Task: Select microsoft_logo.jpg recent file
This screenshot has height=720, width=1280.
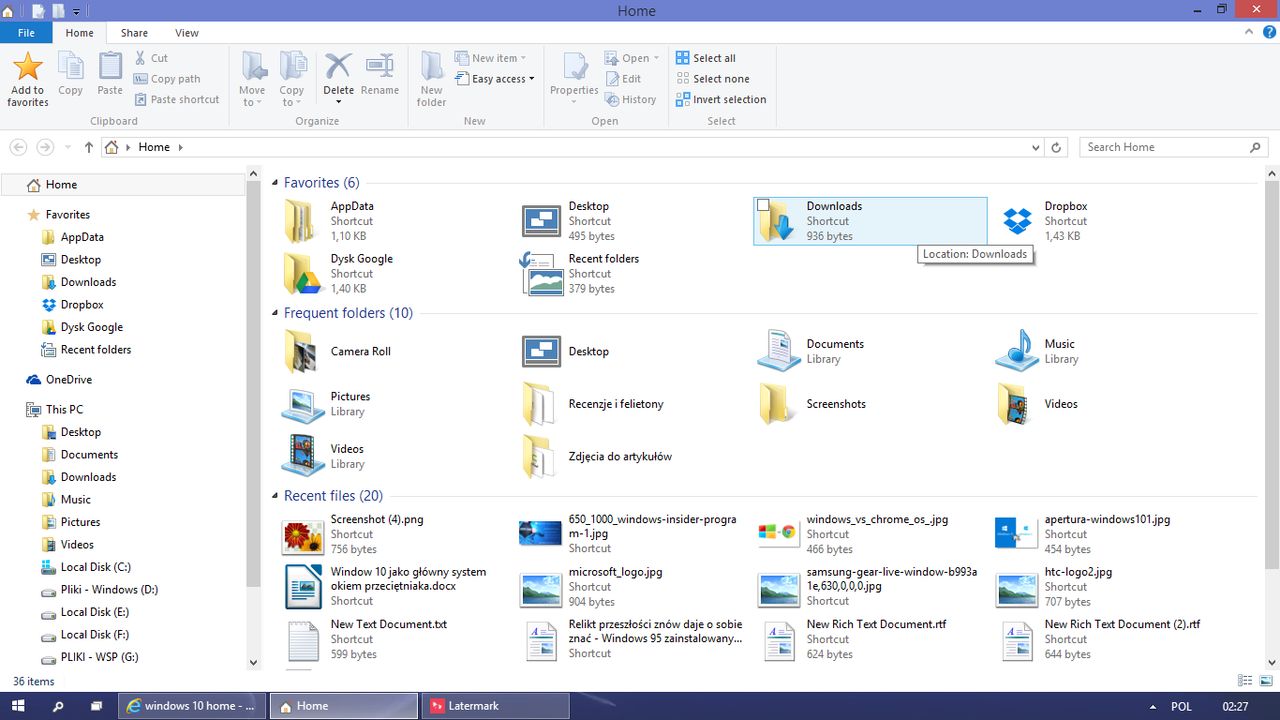Action: point(632,587)
